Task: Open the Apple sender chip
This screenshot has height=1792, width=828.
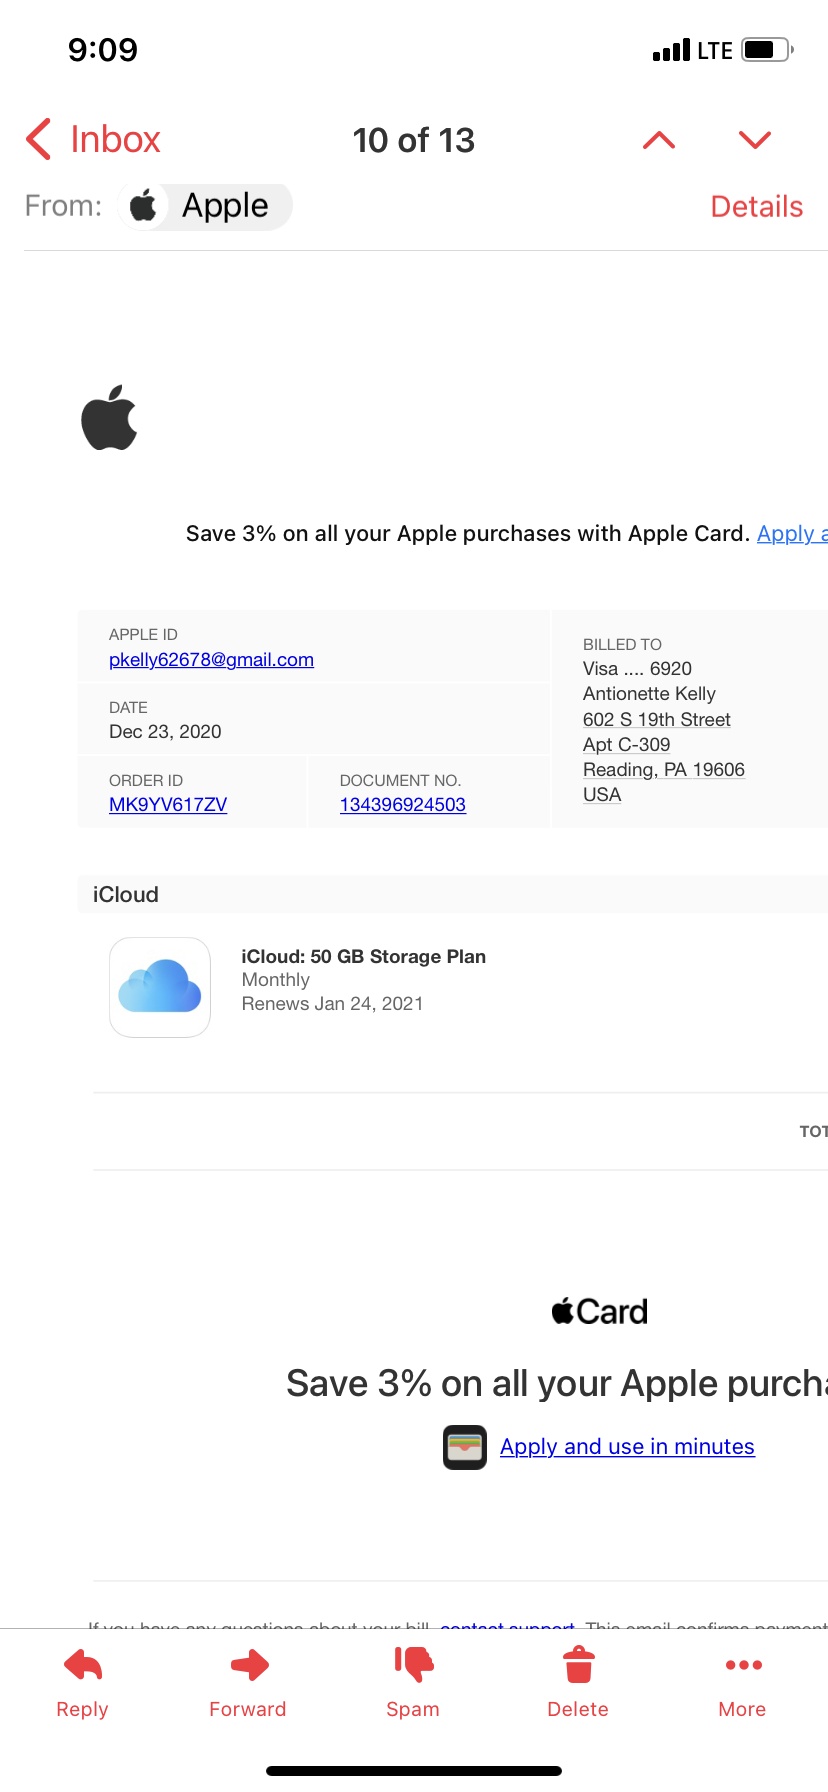Action: [x=205, y=206]
